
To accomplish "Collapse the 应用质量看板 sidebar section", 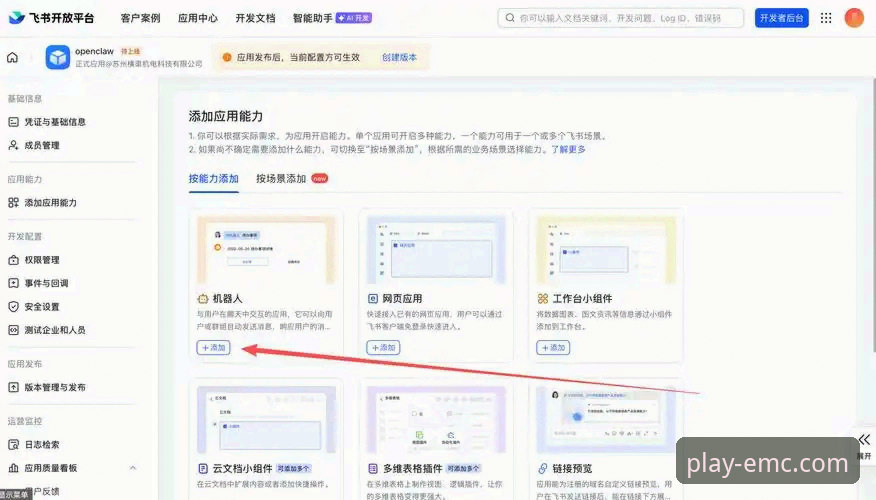I will coord(133,468).
